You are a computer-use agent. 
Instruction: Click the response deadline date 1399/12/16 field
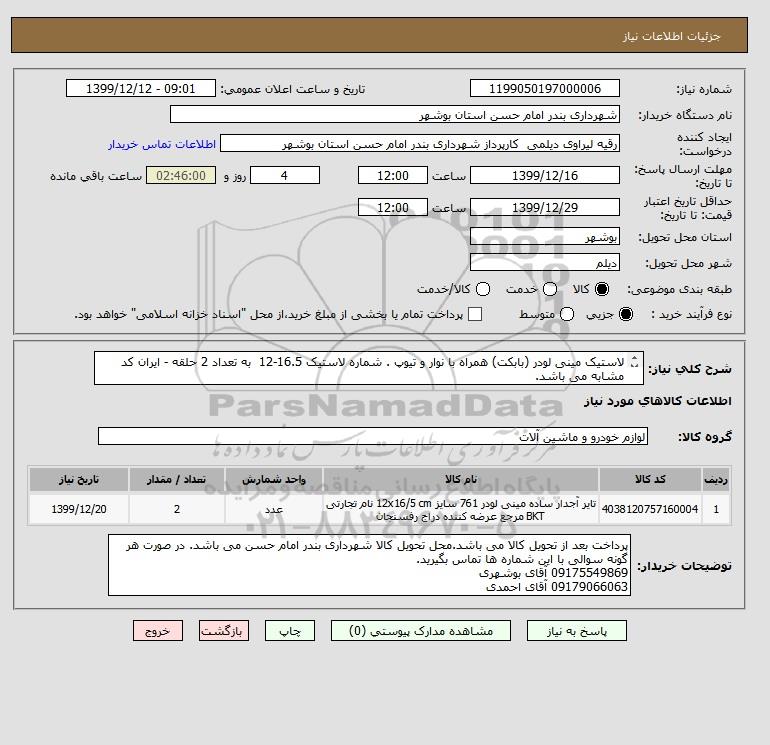point(545,175)
